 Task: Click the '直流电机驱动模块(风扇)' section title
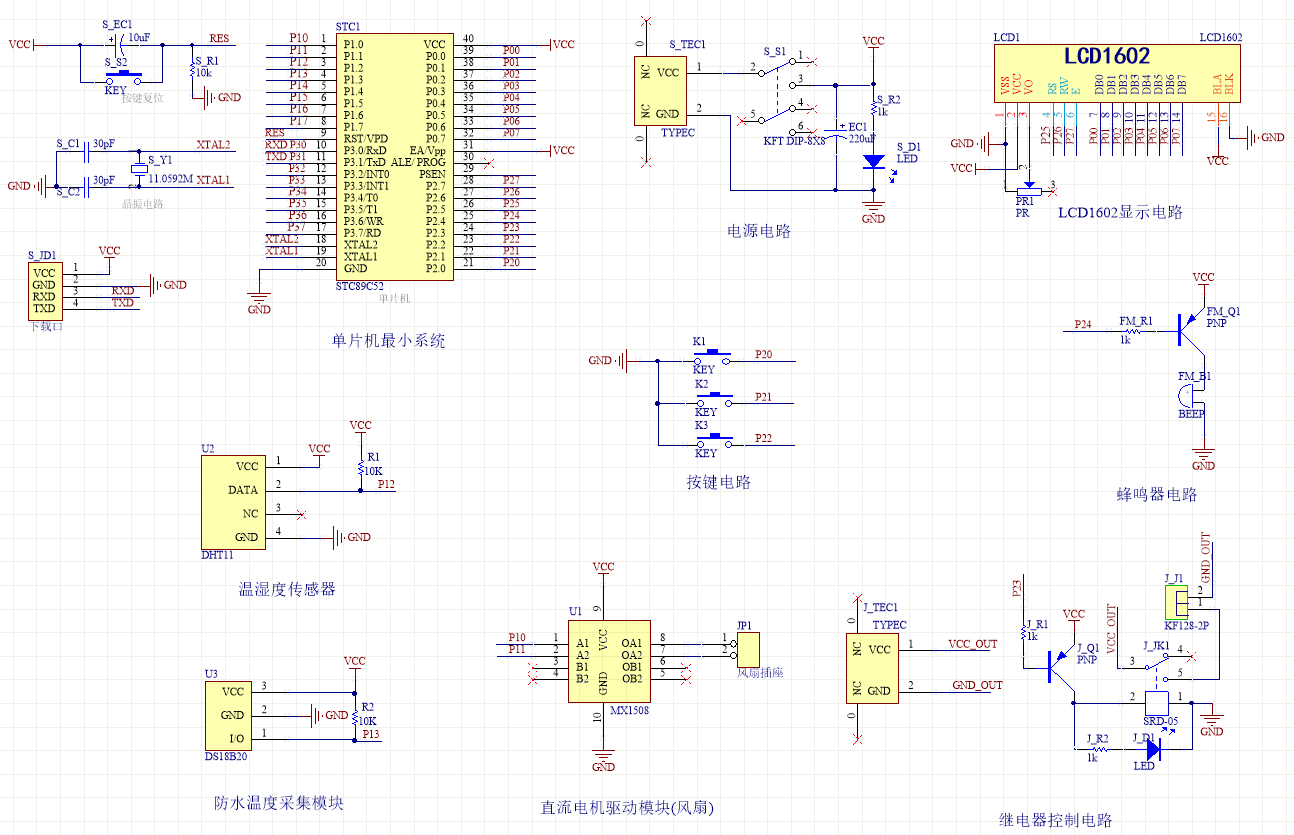click(628, 807)
